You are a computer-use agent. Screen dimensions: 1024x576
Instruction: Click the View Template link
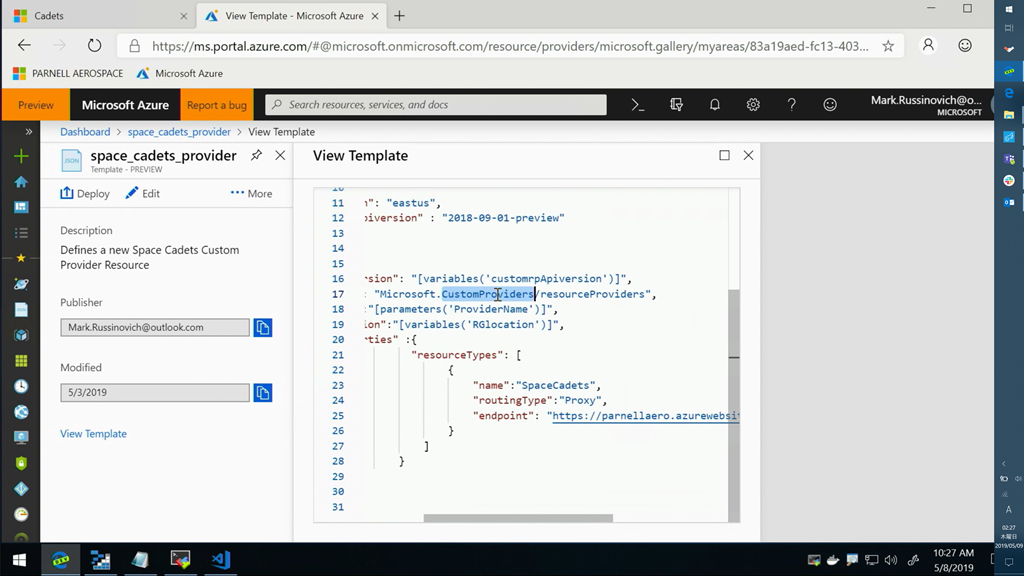point(93,434)
